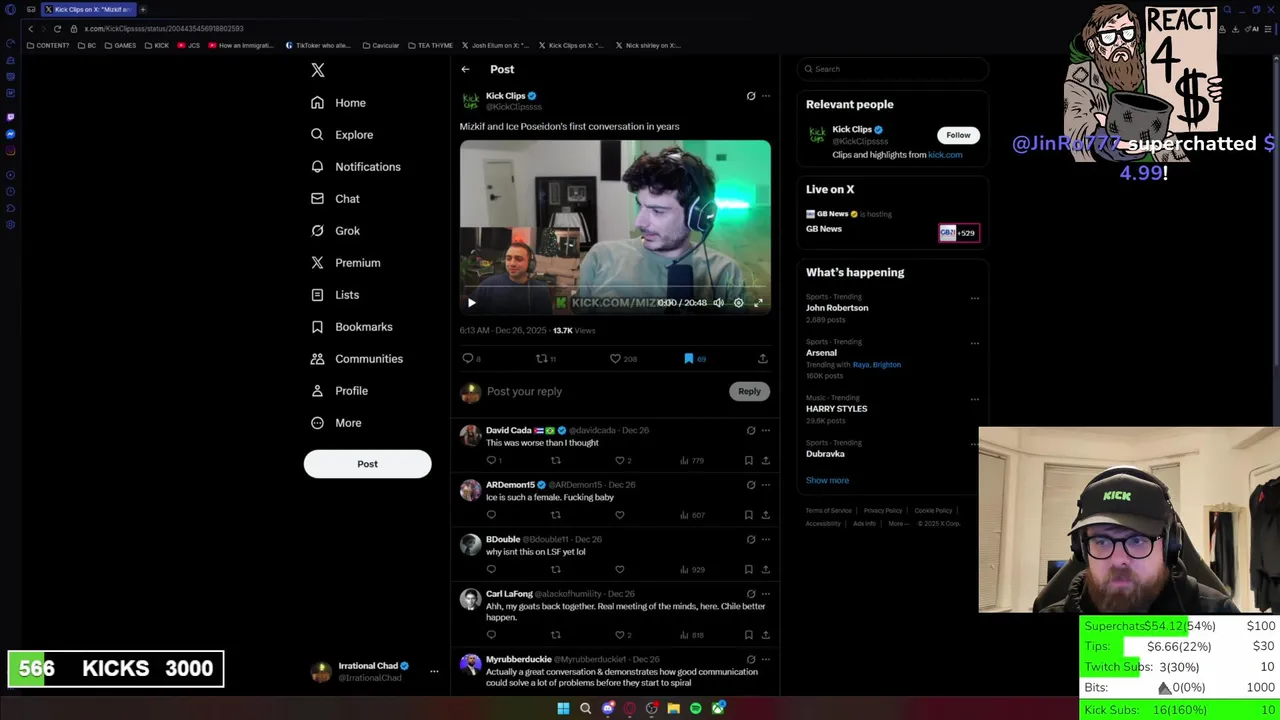
Task: Open three-dot menu on Myrubberduckie's reply
Action: [x=766, y=660]
